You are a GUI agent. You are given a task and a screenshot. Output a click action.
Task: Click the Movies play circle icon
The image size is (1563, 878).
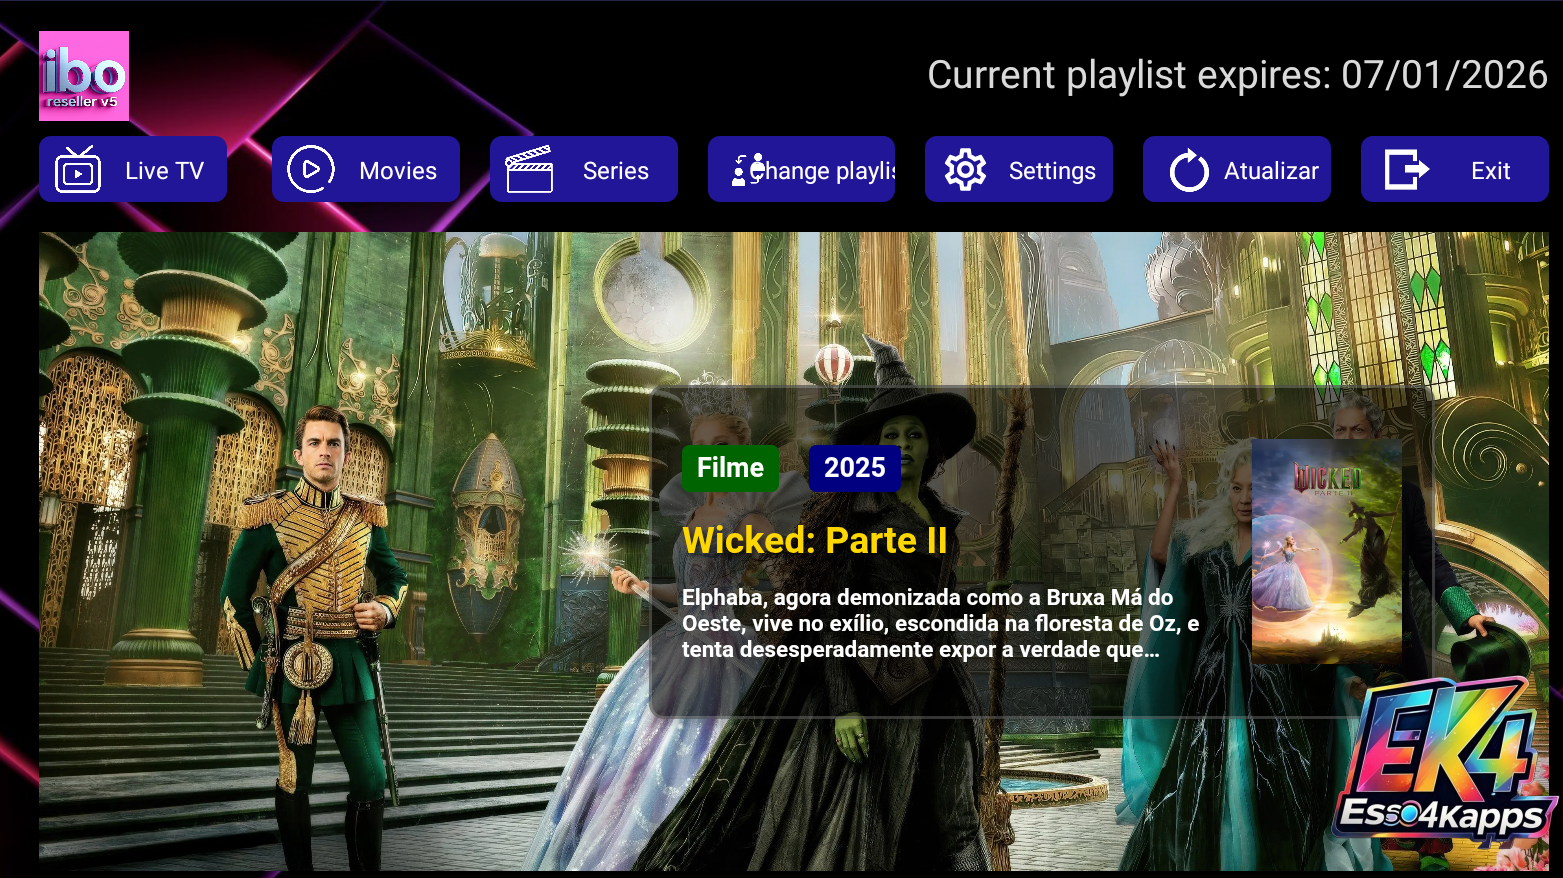pos(310,170)
